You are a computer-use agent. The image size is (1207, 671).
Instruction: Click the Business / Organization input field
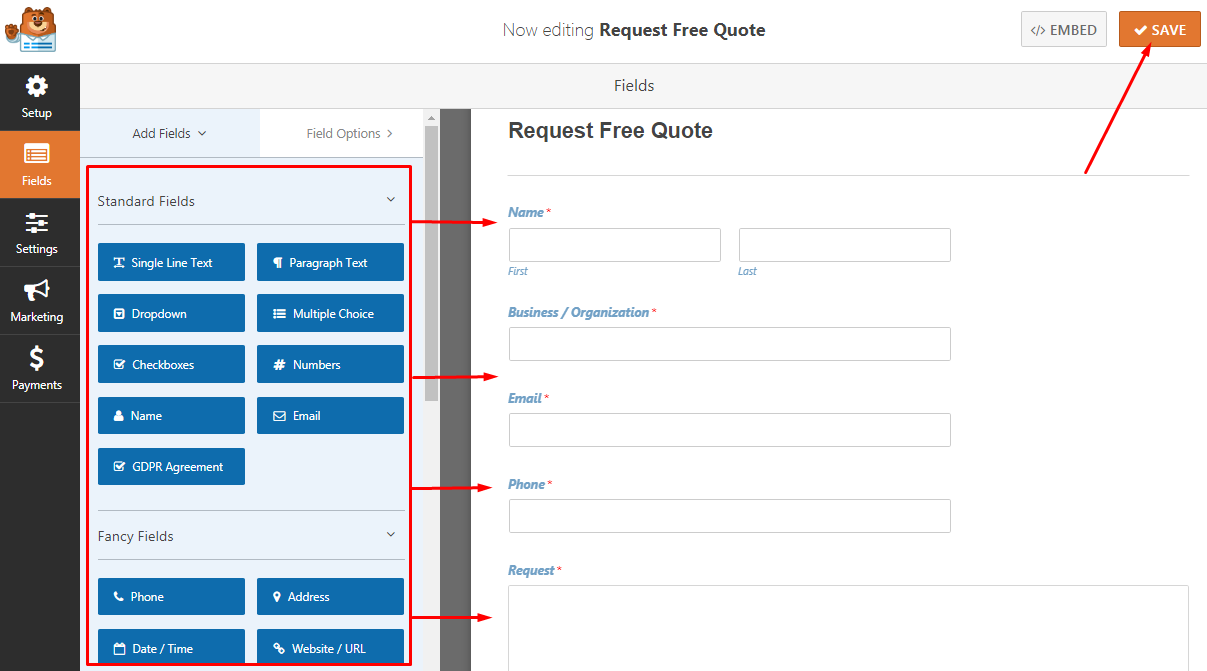(729, 344)
